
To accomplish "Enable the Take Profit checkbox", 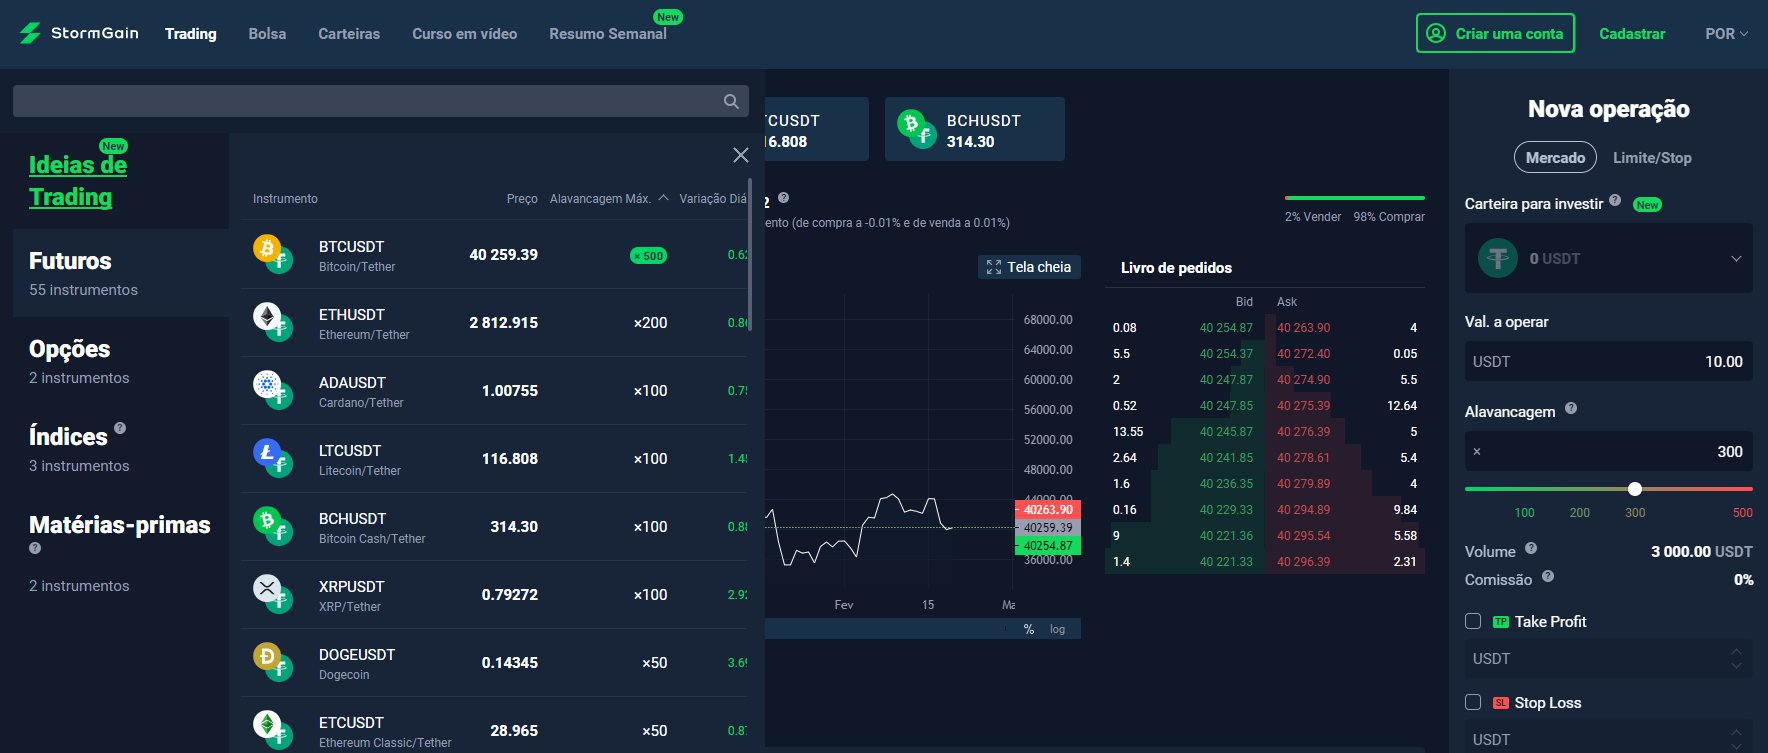I will click(x=1473, y=621).
